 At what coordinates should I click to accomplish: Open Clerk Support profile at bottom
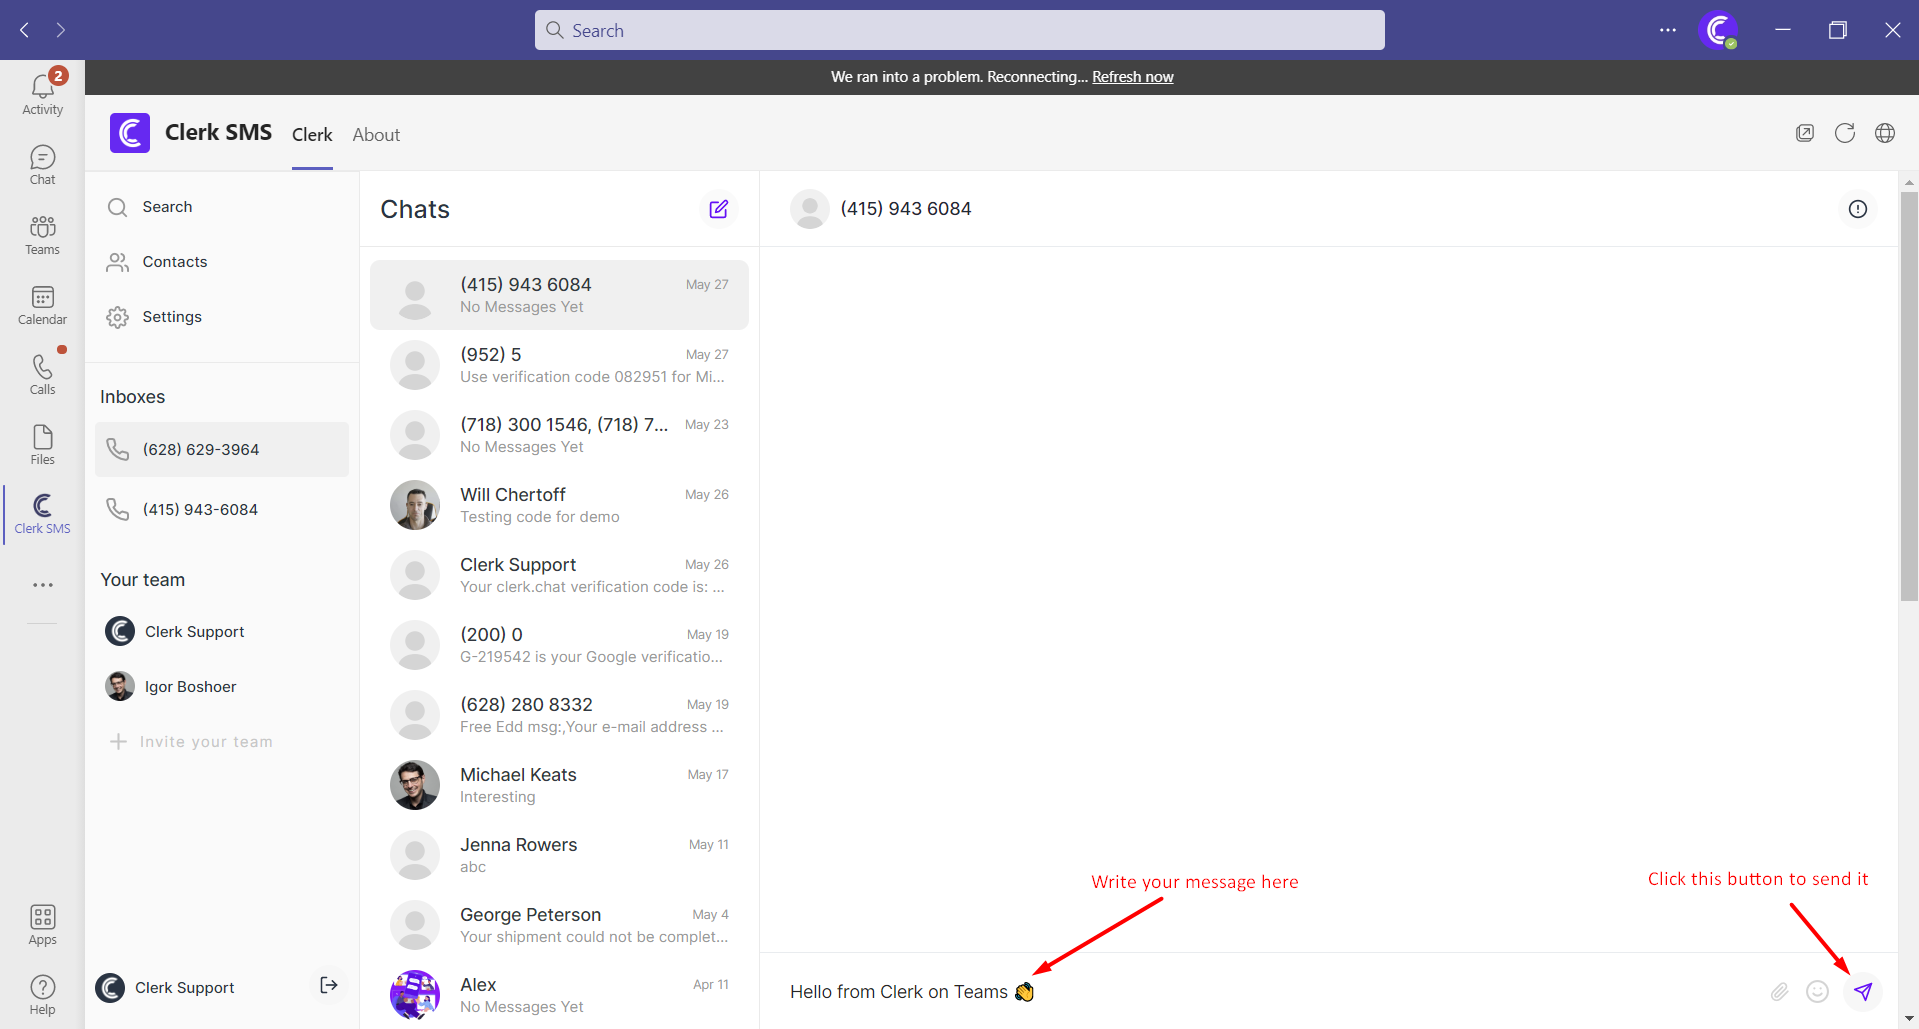pyautogui.click(x=165, y=988)
